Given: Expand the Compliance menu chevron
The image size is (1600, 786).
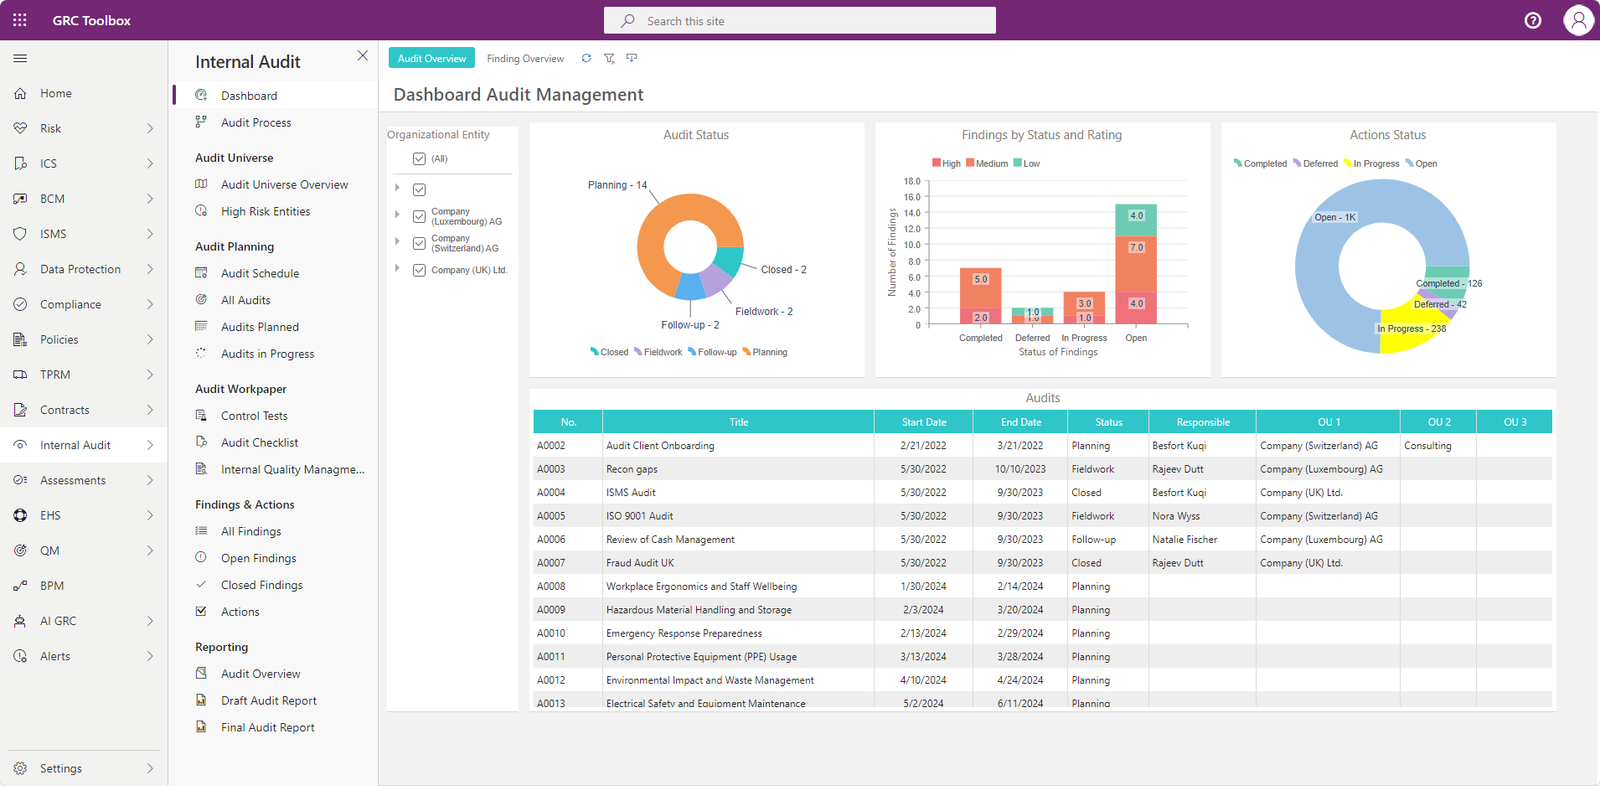Looking at the screenshot, I should (150, 304).
